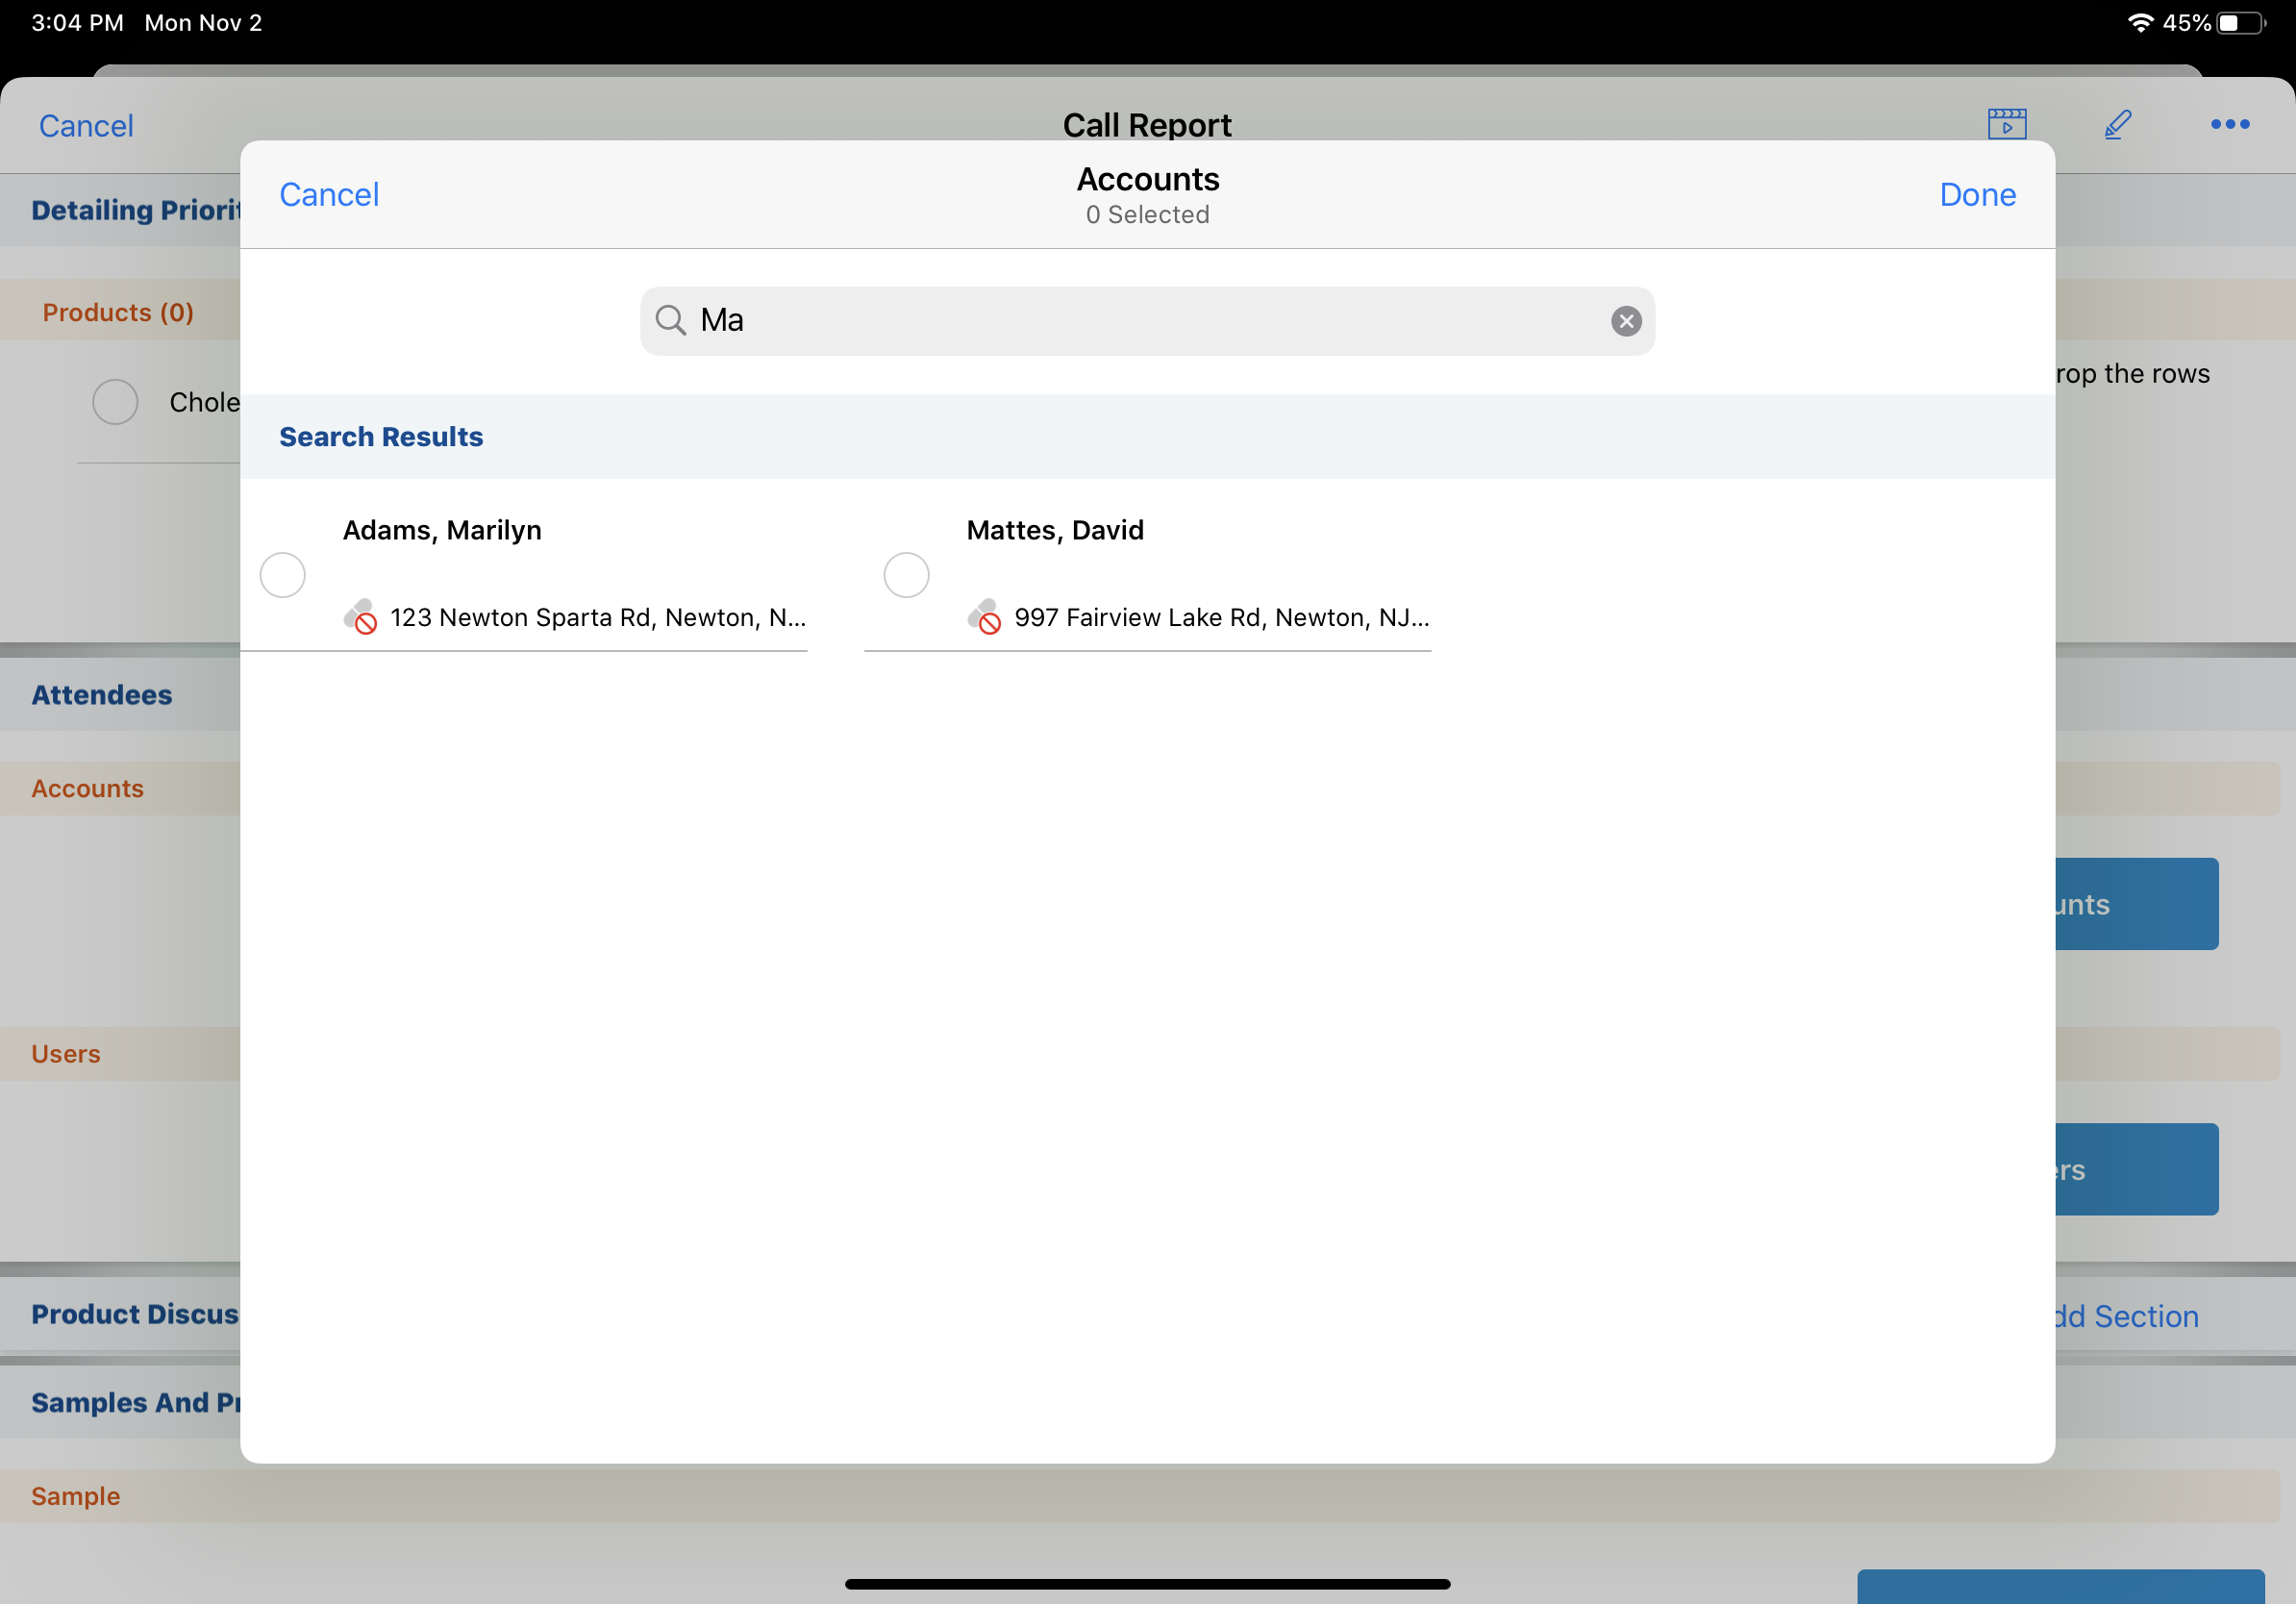Tap the no-sample pill icon for Adams, Marilyn

360,617
